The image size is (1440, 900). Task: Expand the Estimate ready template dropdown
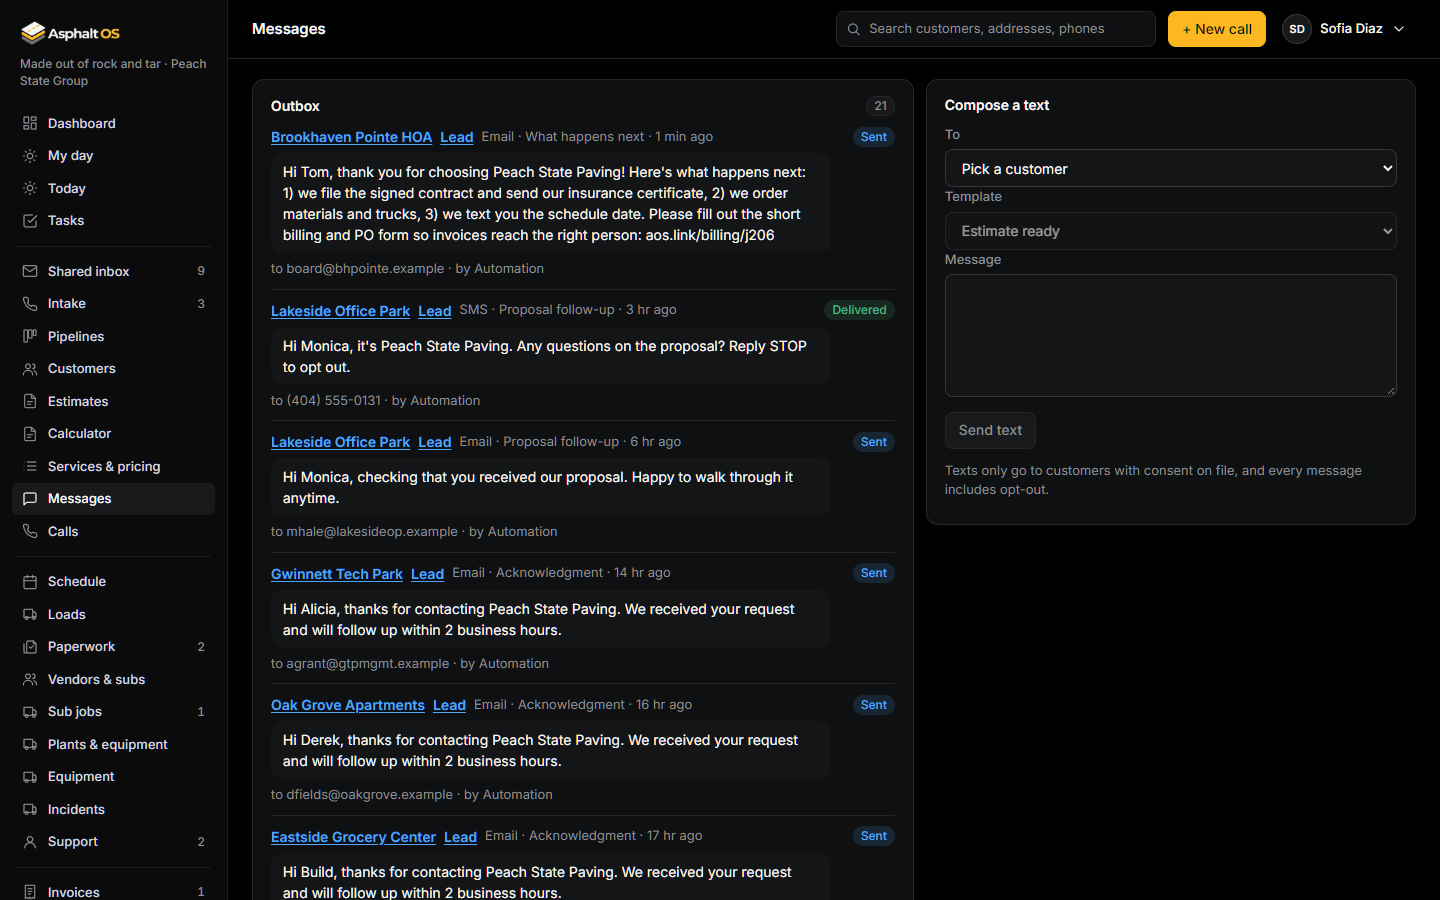coord(1170,231)
